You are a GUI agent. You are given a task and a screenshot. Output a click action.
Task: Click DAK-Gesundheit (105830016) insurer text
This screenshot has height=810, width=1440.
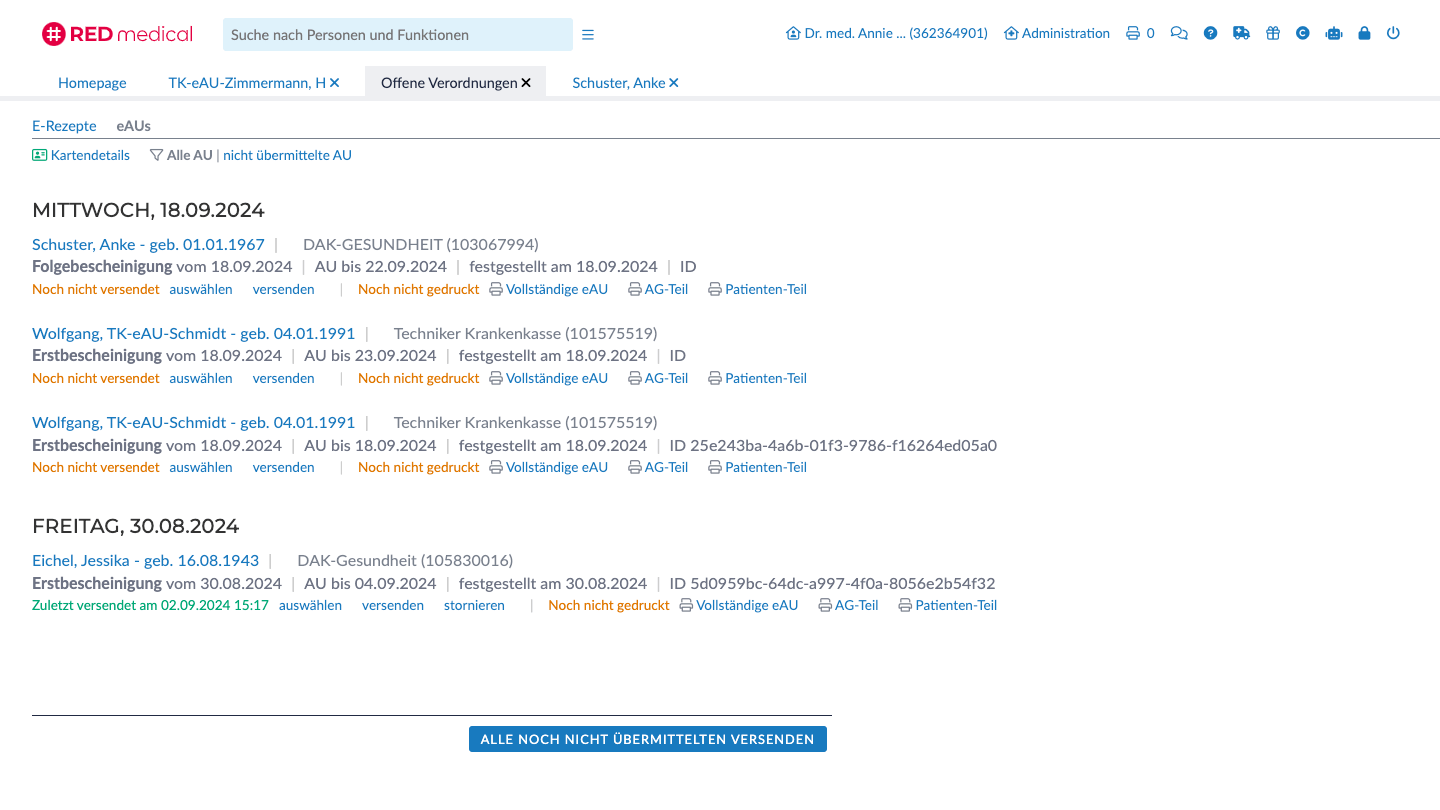[x=405, y=560]
